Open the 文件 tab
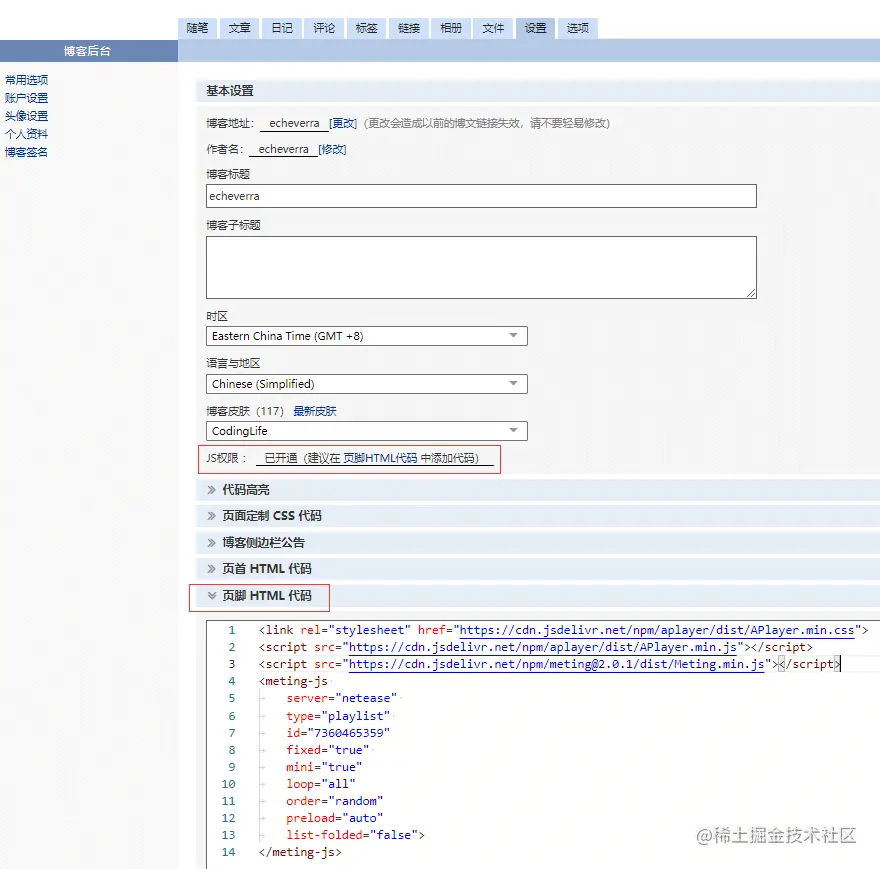The image size is (880, 869). point(493,28)
